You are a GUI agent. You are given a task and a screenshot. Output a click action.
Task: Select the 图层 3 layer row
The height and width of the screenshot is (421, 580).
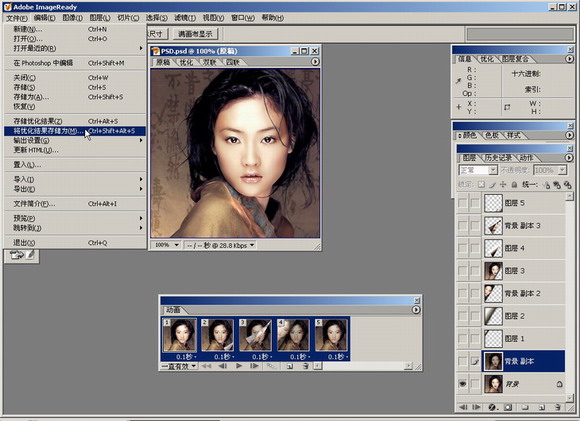(524, 270)
